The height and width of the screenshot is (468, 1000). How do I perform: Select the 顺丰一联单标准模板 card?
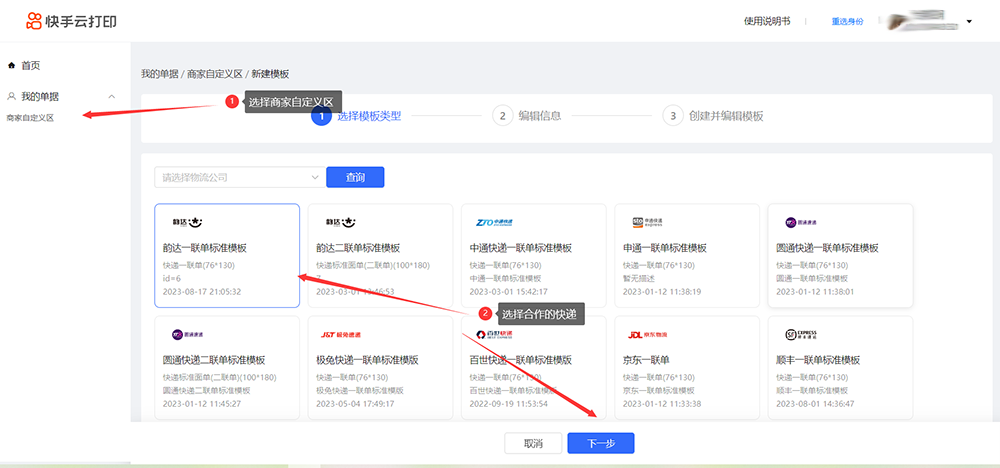coord(841,368)
